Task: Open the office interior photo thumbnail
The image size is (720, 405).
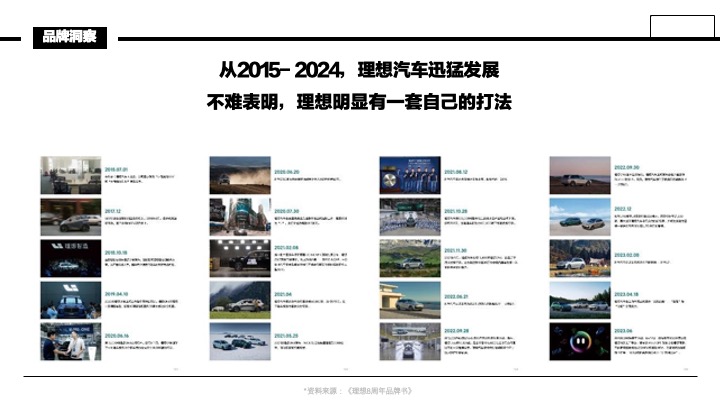Action: point(71,175)
